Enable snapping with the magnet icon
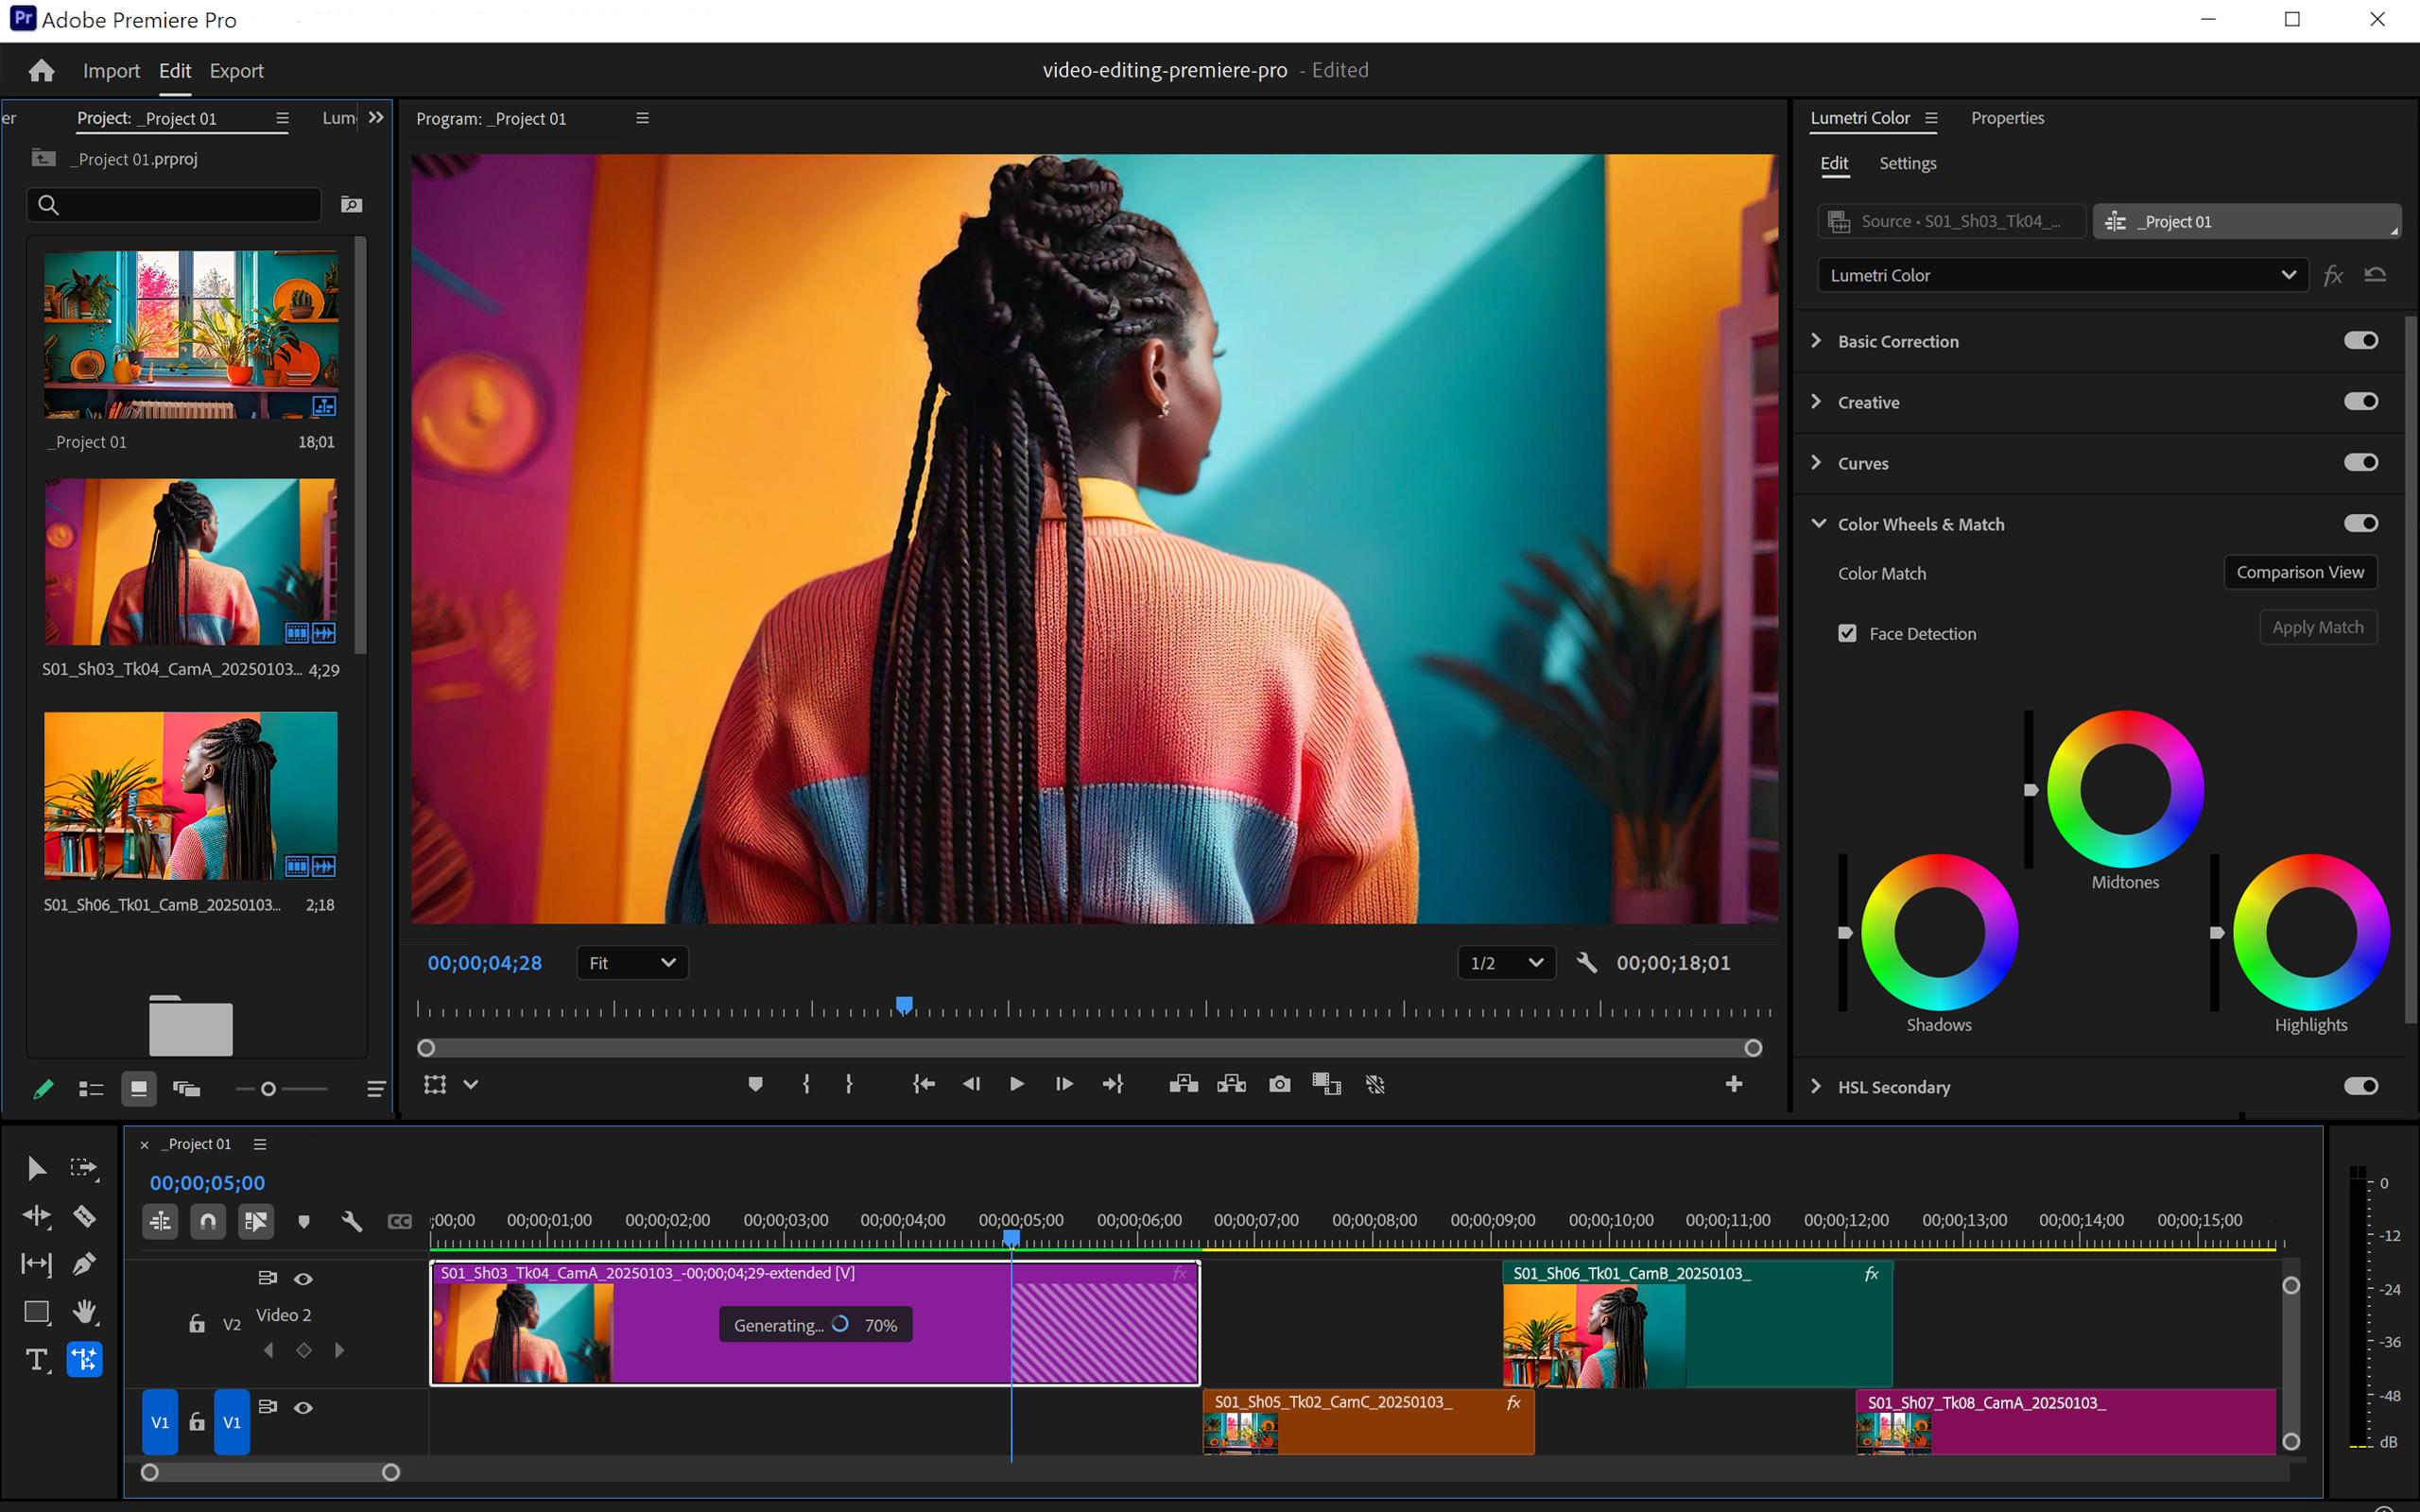 click(x=208, y=1221)
